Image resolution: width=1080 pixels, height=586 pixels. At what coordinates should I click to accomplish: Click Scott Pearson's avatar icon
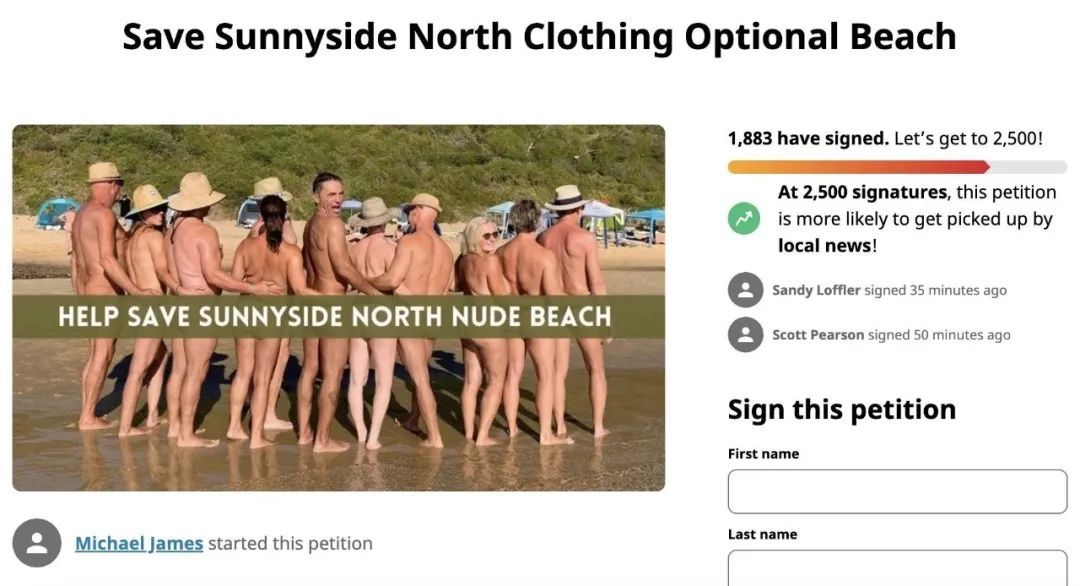tap(745, 335)
